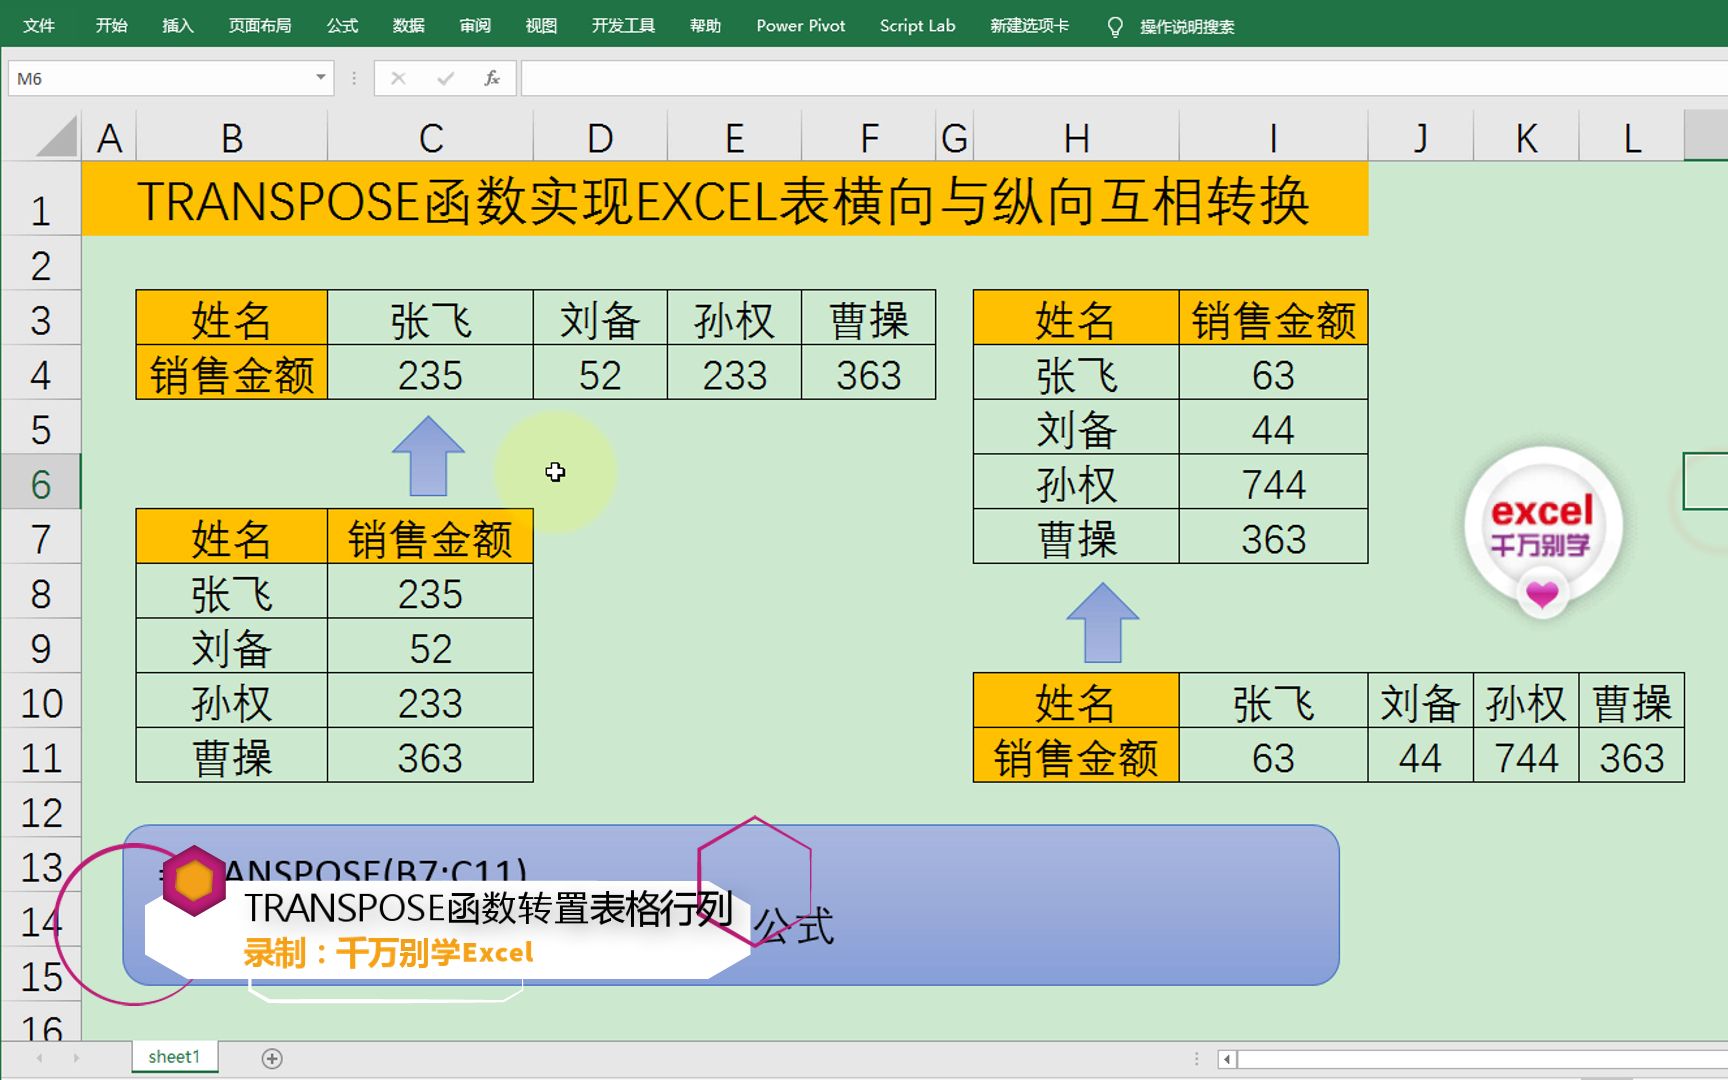Click inside the formula bar input
Viewport: 1728px width, 1080px height.
[1124, 78]
